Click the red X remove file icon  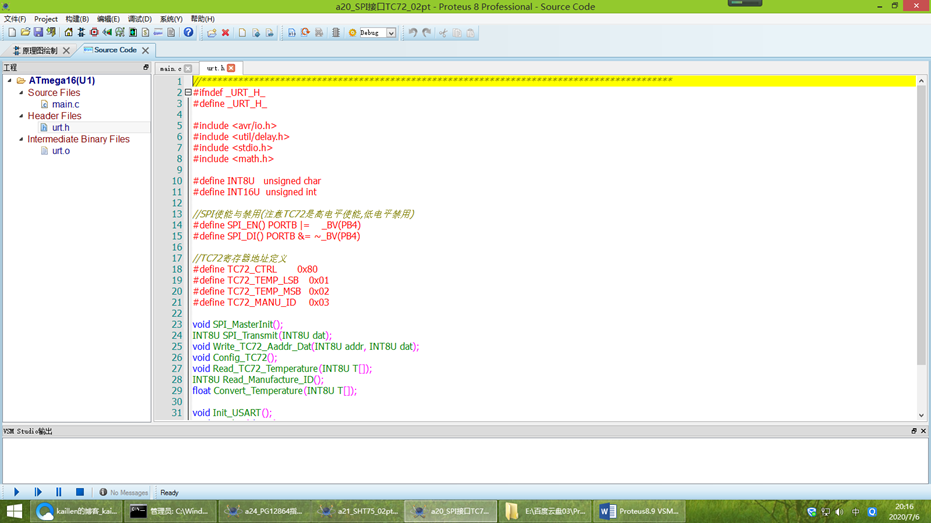pyautogui.click(x=226, y=33)
